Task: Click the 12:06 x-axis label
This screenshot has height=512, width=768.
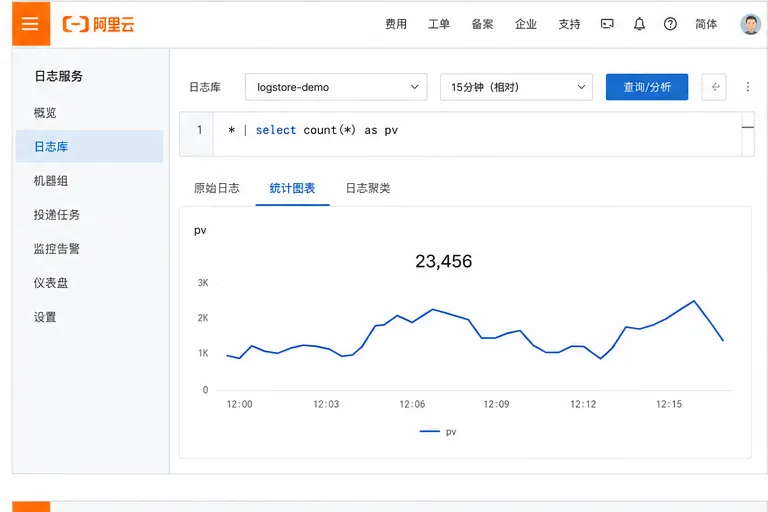Action: 412,404
